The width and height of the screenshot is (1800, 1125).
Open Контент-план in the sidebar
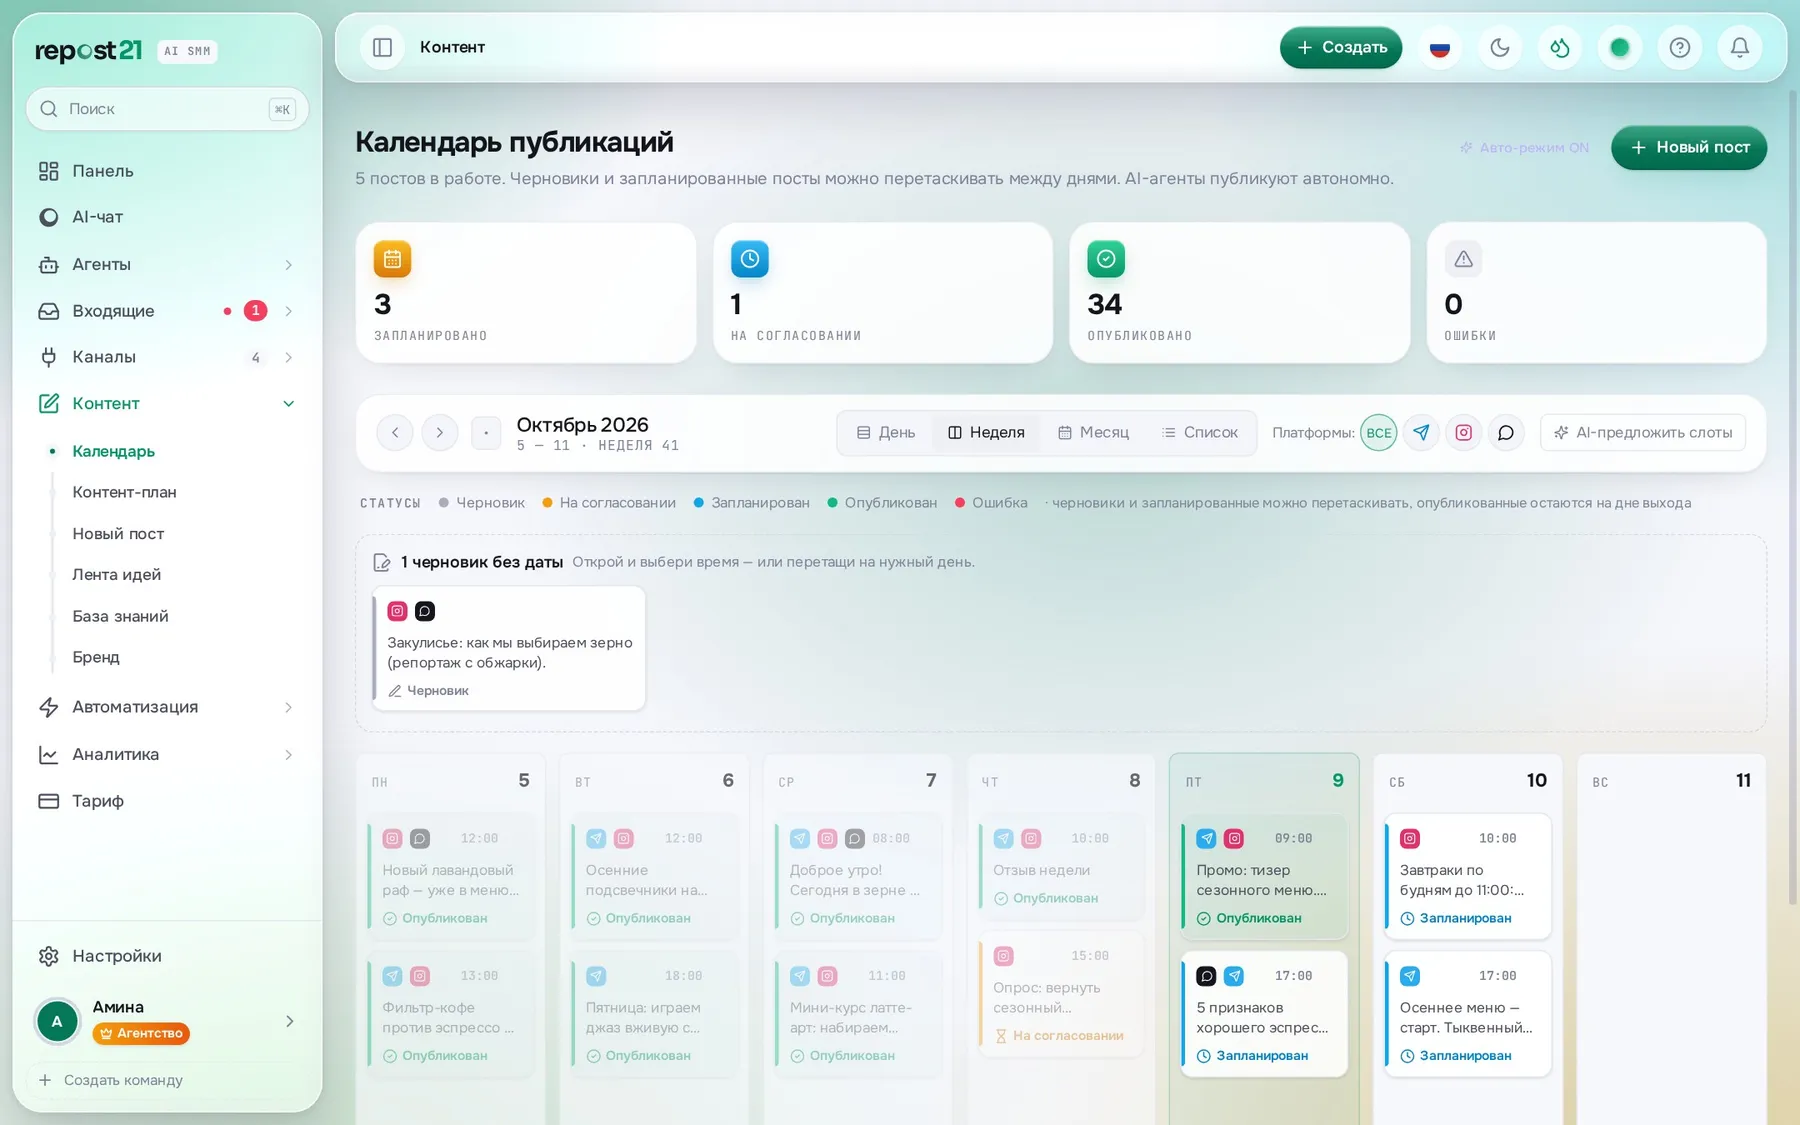click(124, 492)
